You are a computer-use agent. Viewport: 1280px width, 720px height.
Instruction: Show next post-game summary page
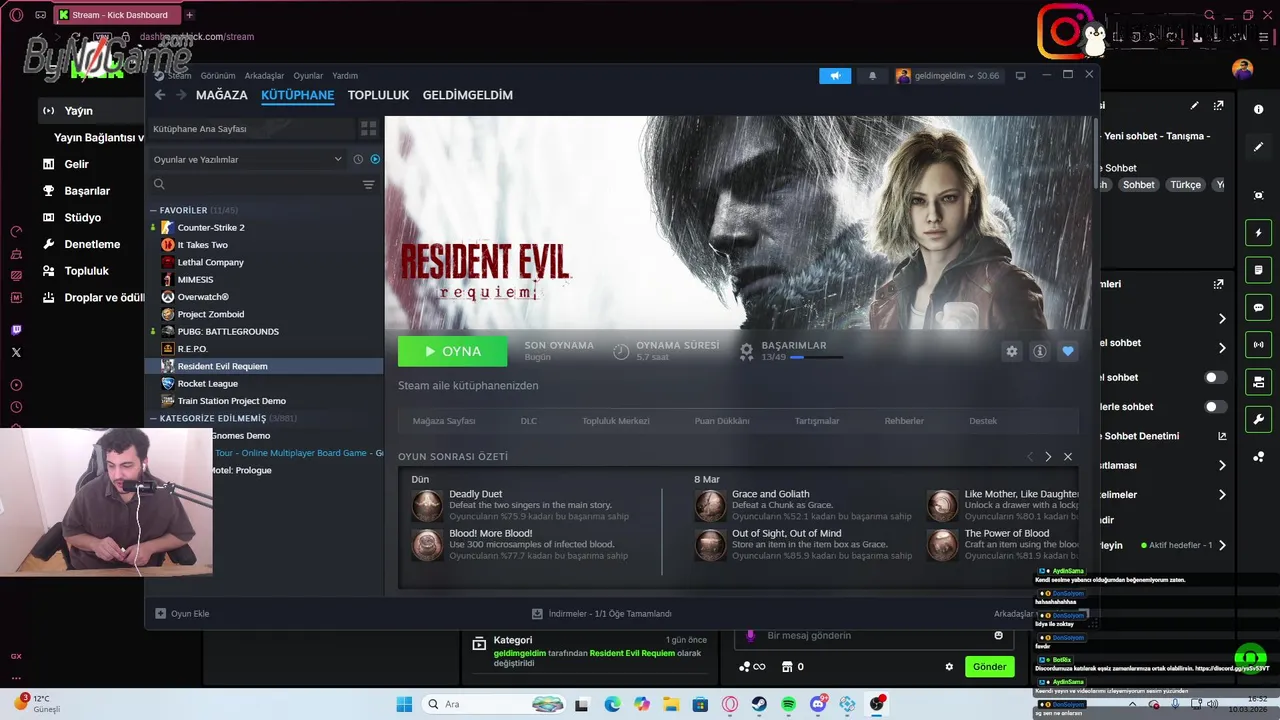pos(1048,456)
